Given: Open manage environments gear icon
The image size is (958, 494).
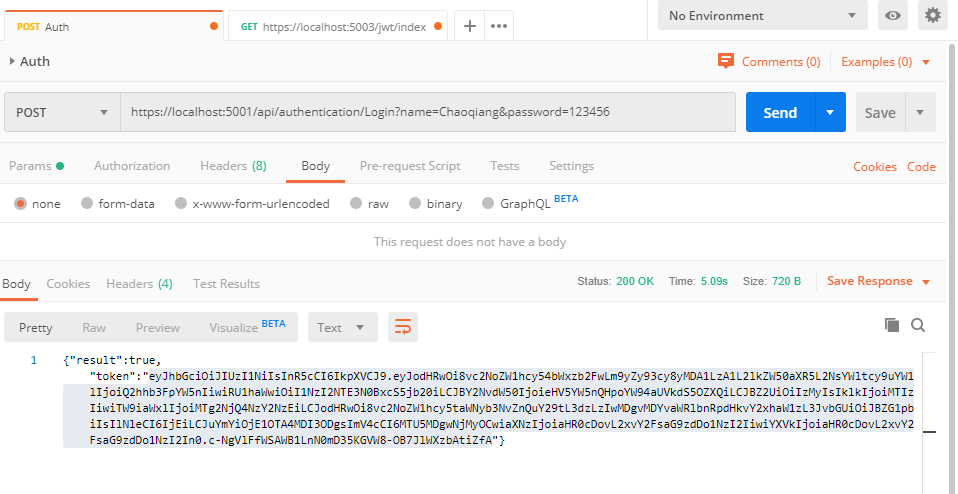Looking at the screenshot, I should click(933, 15).
